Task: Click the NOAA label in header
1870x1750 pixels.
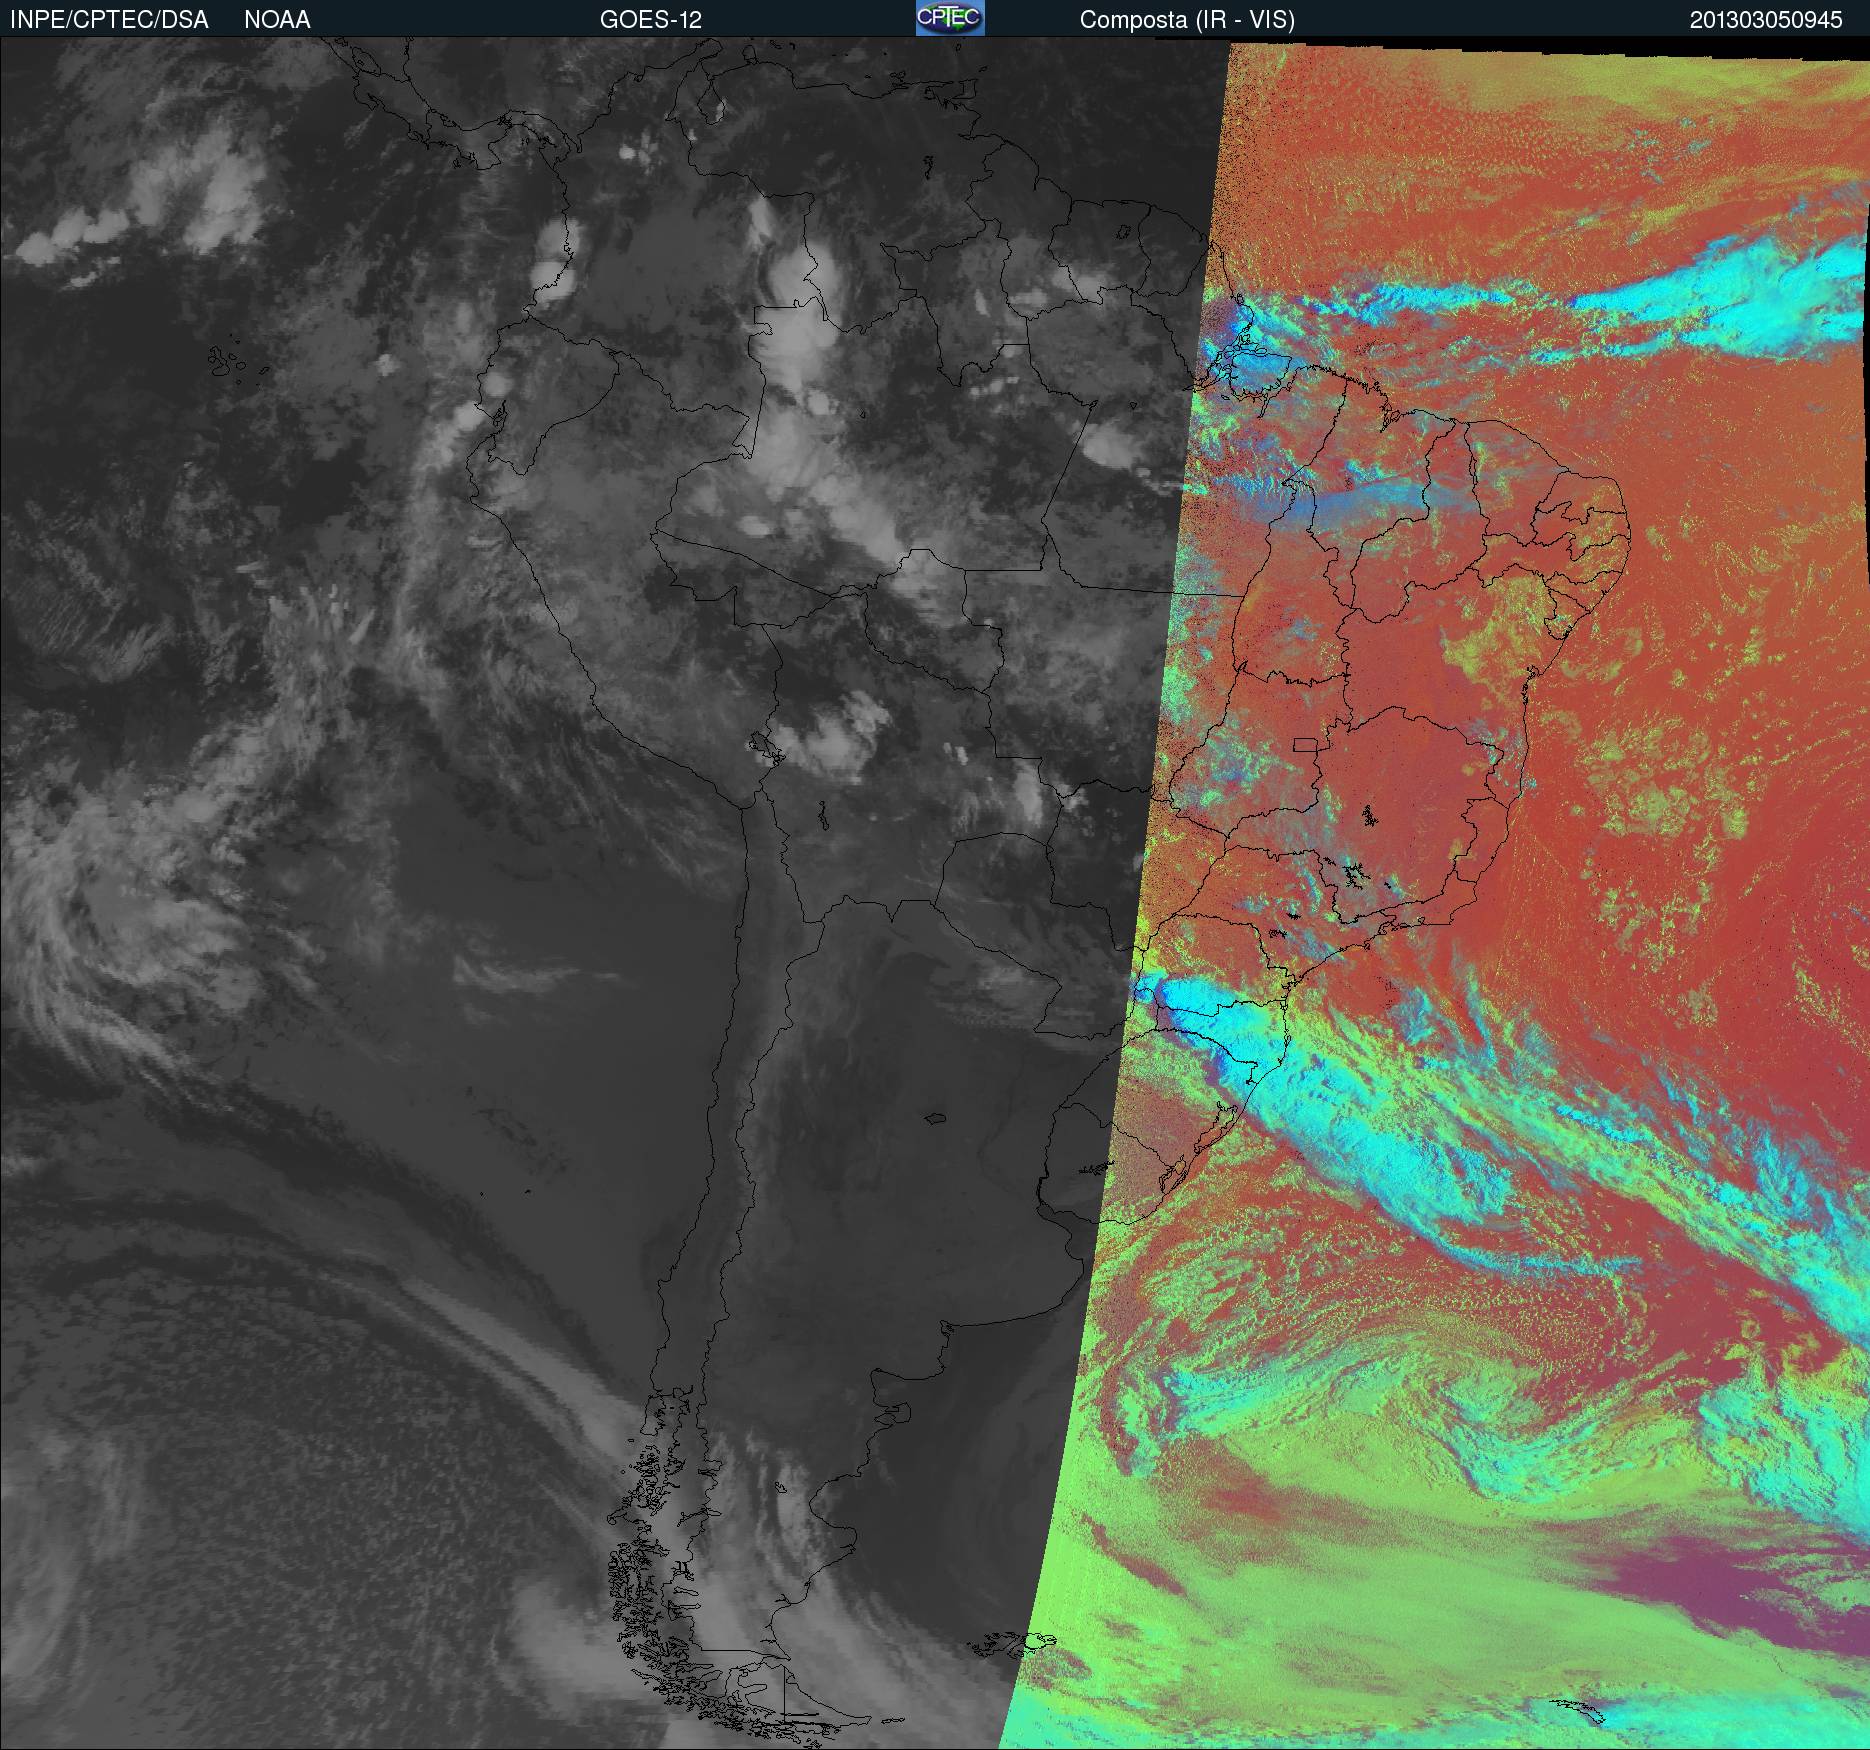Action: [277, 20]
